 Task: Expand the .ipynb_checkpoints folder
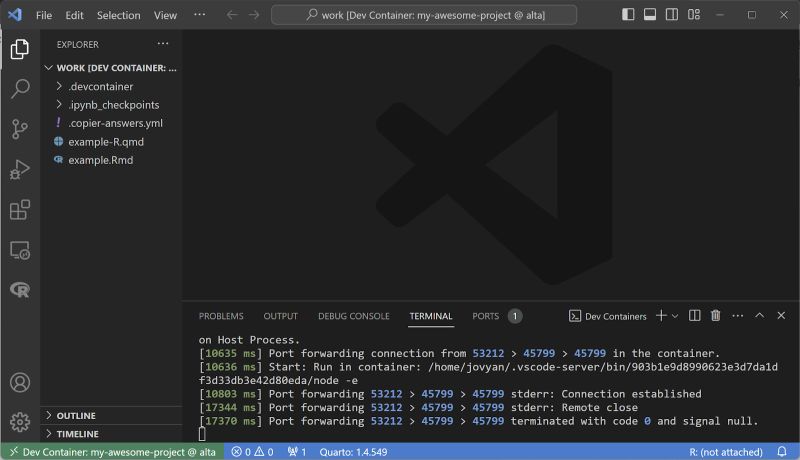tap(111, 105)
